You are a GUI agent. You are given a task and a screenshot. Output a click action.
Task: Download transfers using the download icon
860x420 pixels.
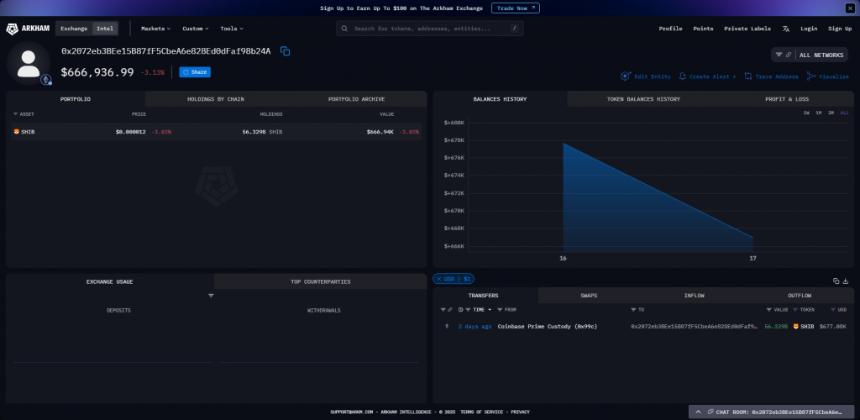pyautogui.click(x=845, y=281)
